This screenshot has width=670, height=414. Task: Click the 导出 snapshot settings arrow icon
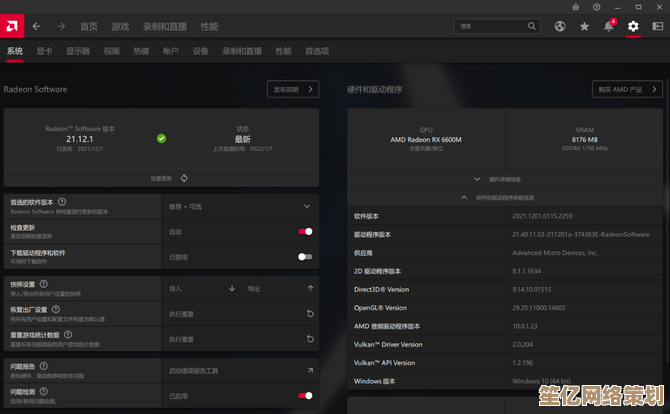(x=310, y=288)
